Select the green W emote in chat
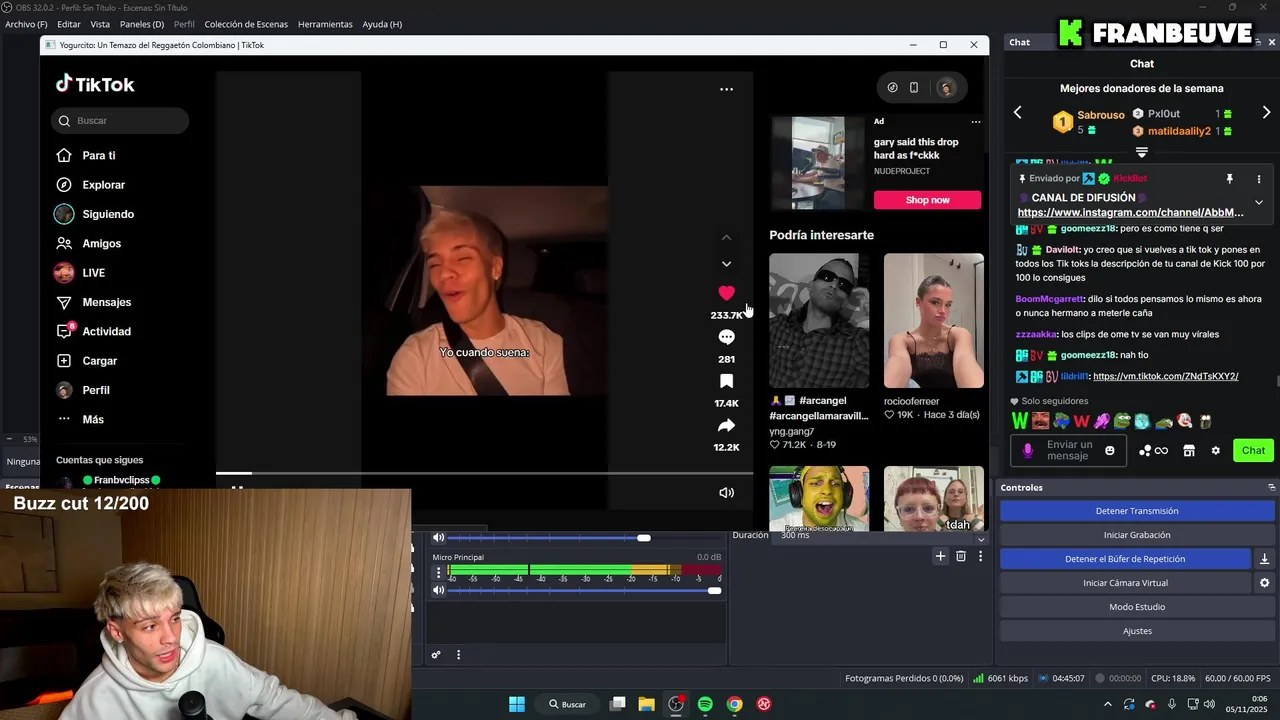Screen dimensions: 1280x720 tap(1019, 421)
